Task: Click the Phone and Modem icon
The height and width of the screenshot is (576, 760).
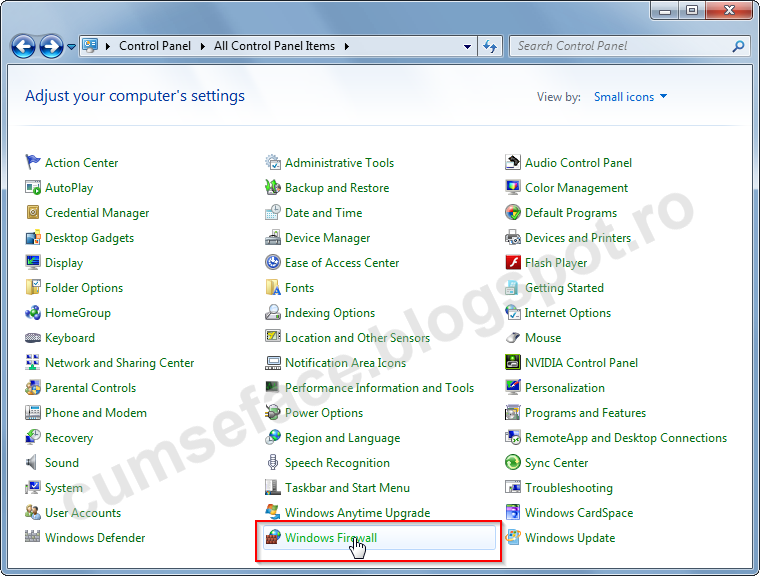Action: (32, 413)
